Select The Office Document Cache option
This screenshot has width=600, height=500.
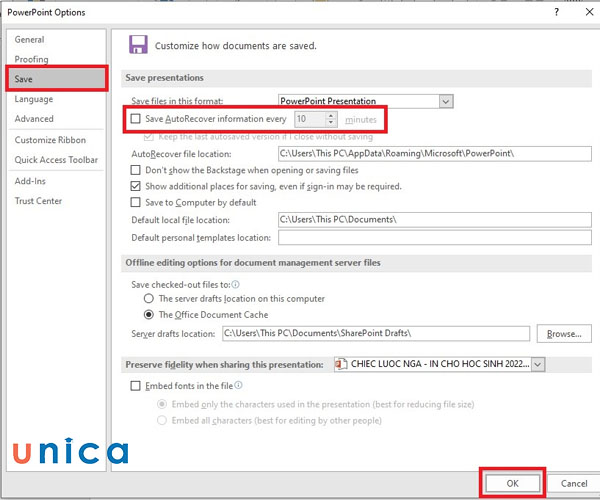[x=149, y=314]
